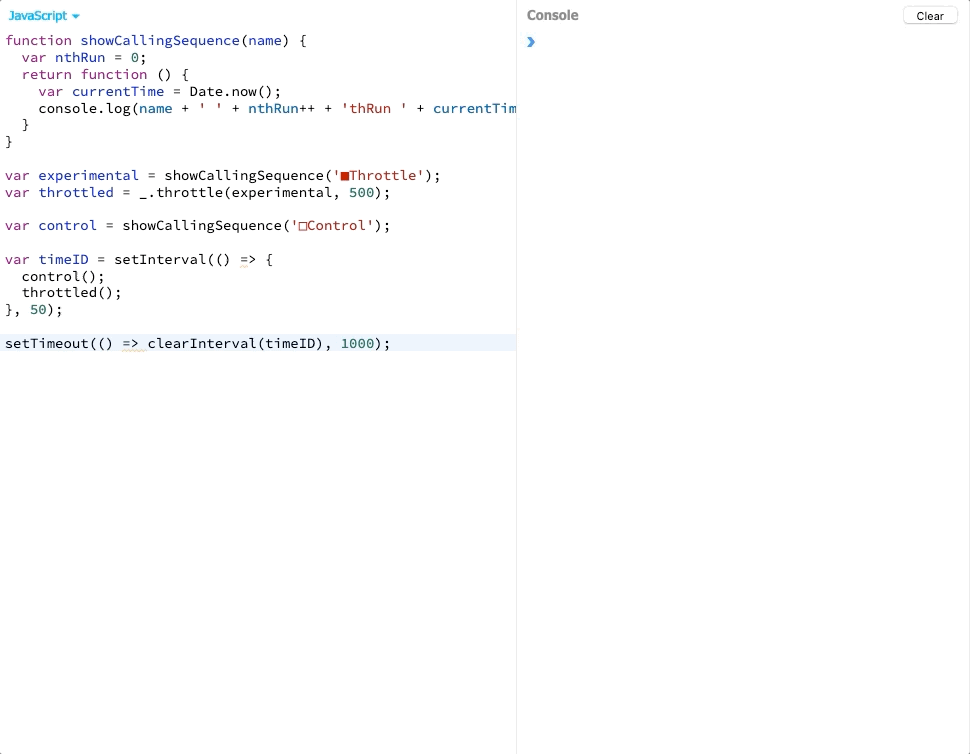This screenshot has height=754, width=970.
Task: Click the highlighted setTimeout clearInterval line
Action: coord(258,343)
